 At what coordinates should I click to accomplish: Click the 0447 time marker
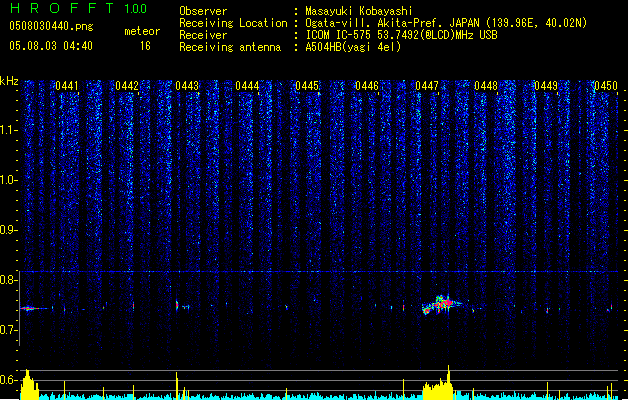click(x=427, y=86)
